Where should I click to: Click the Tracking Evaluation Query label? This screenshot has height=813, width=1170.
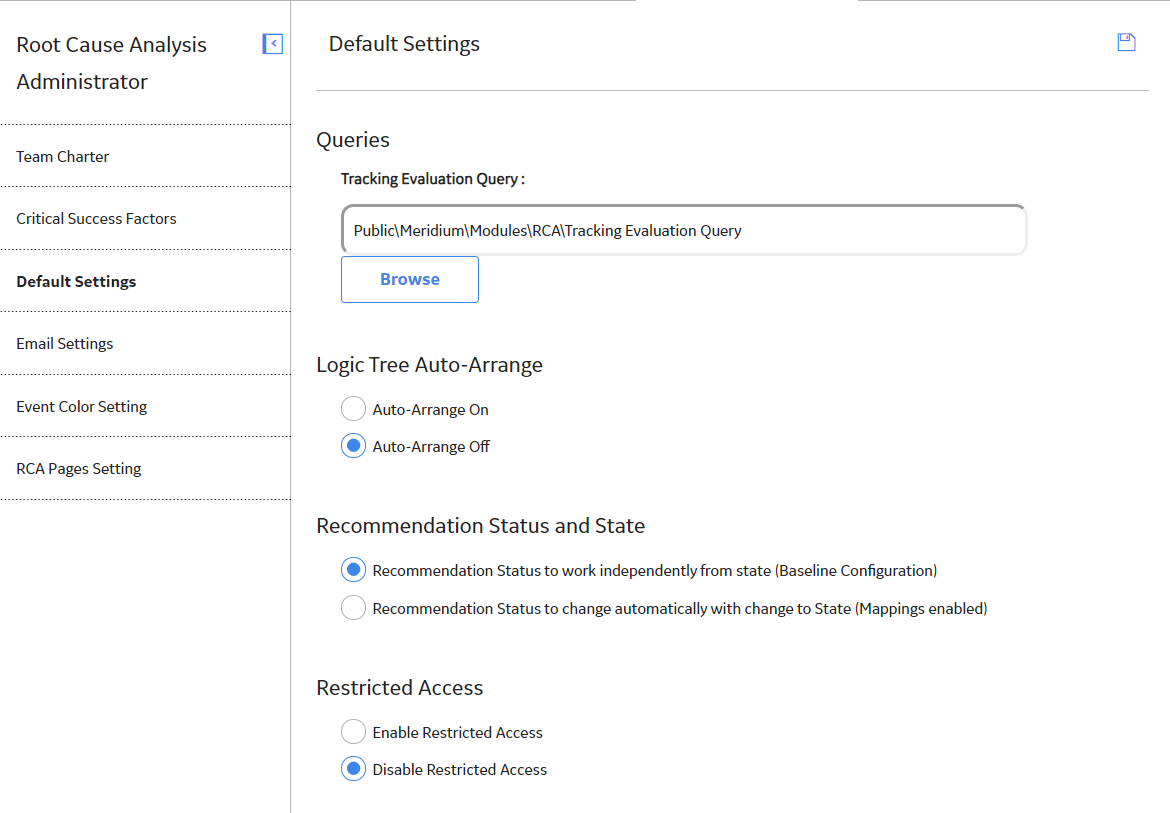[x=433, y=179]
